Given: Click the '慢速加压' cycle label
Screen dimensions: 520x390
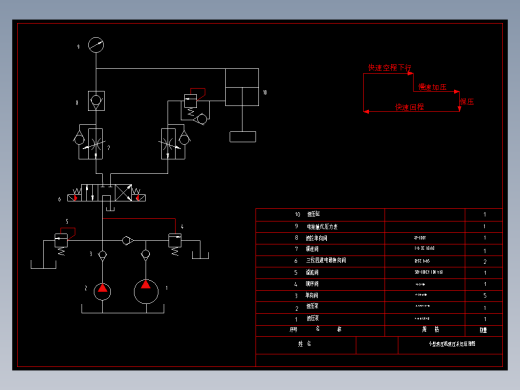Looking at the screenshot, I should 432,87.
